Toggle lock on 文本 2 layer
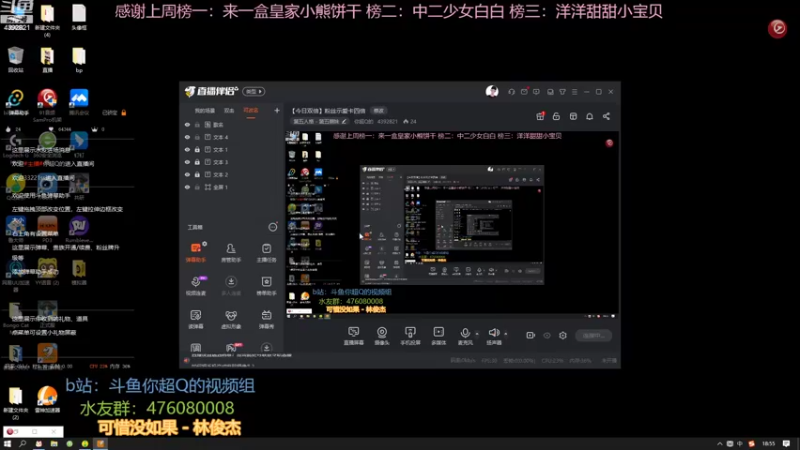This screenshot has height=450, width=800. [x=197, y=174]
